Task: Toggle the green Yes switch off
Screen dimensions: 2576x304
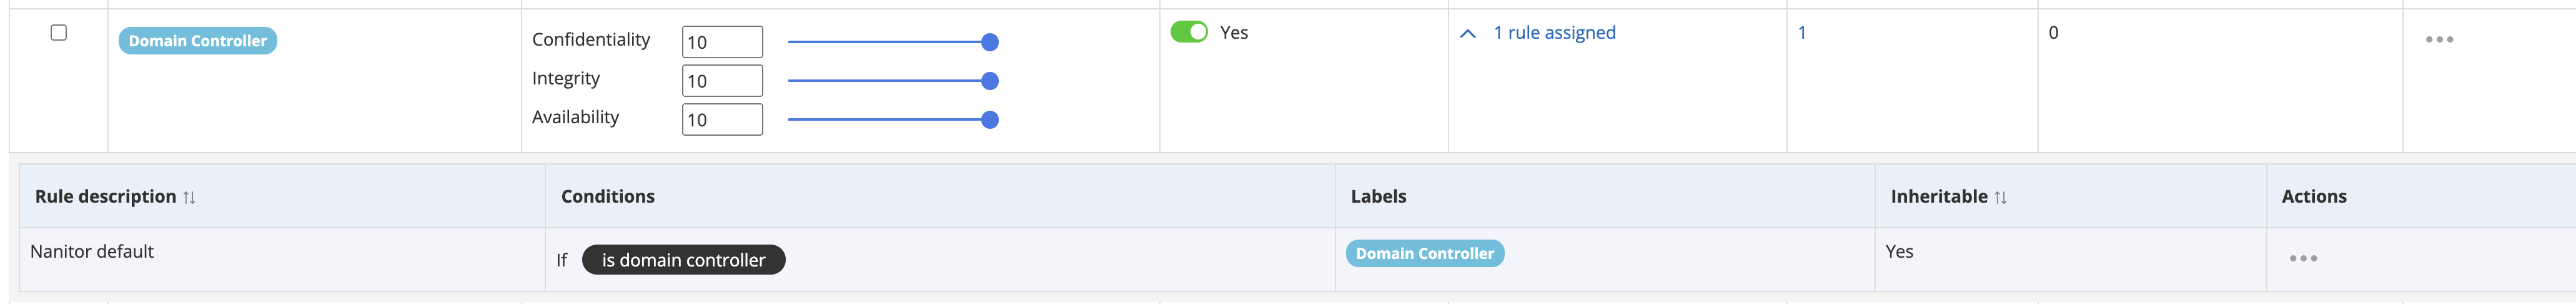Action: pyautogui.click(x=1189, y=32)
